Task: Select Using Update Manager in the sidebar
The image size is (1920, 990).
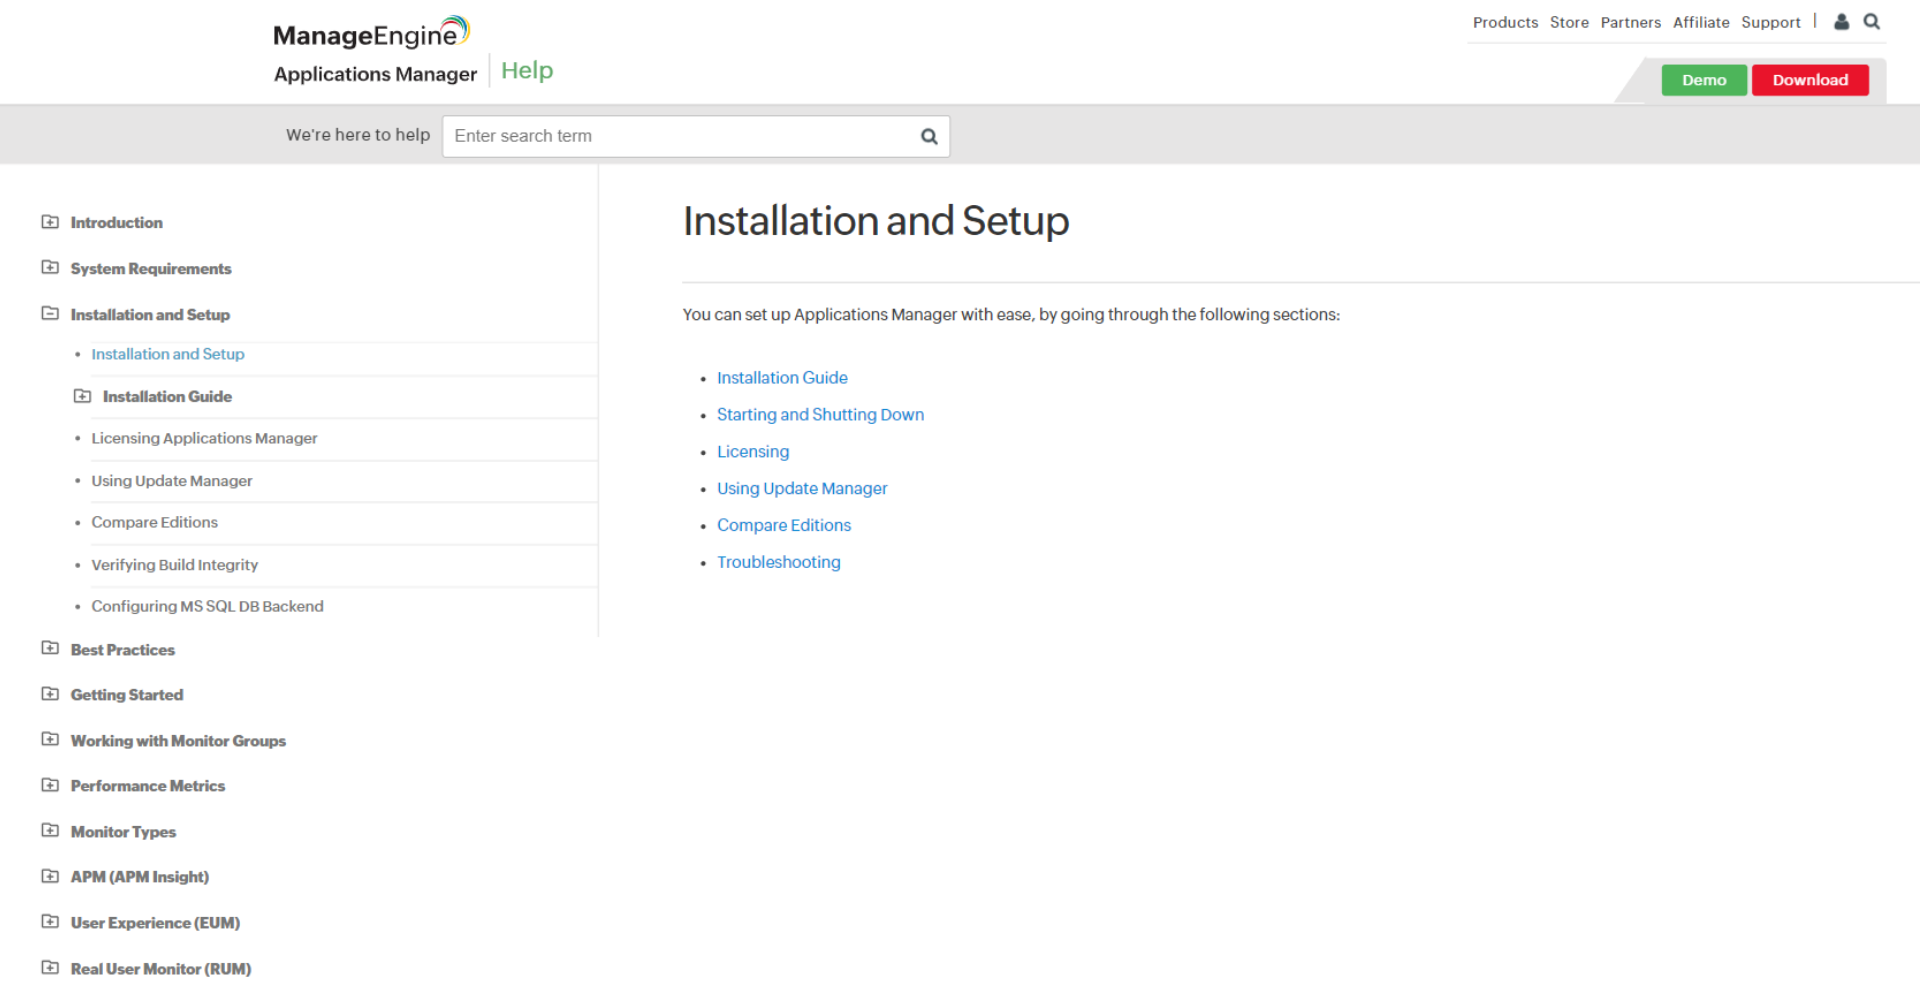Action: 172,481
